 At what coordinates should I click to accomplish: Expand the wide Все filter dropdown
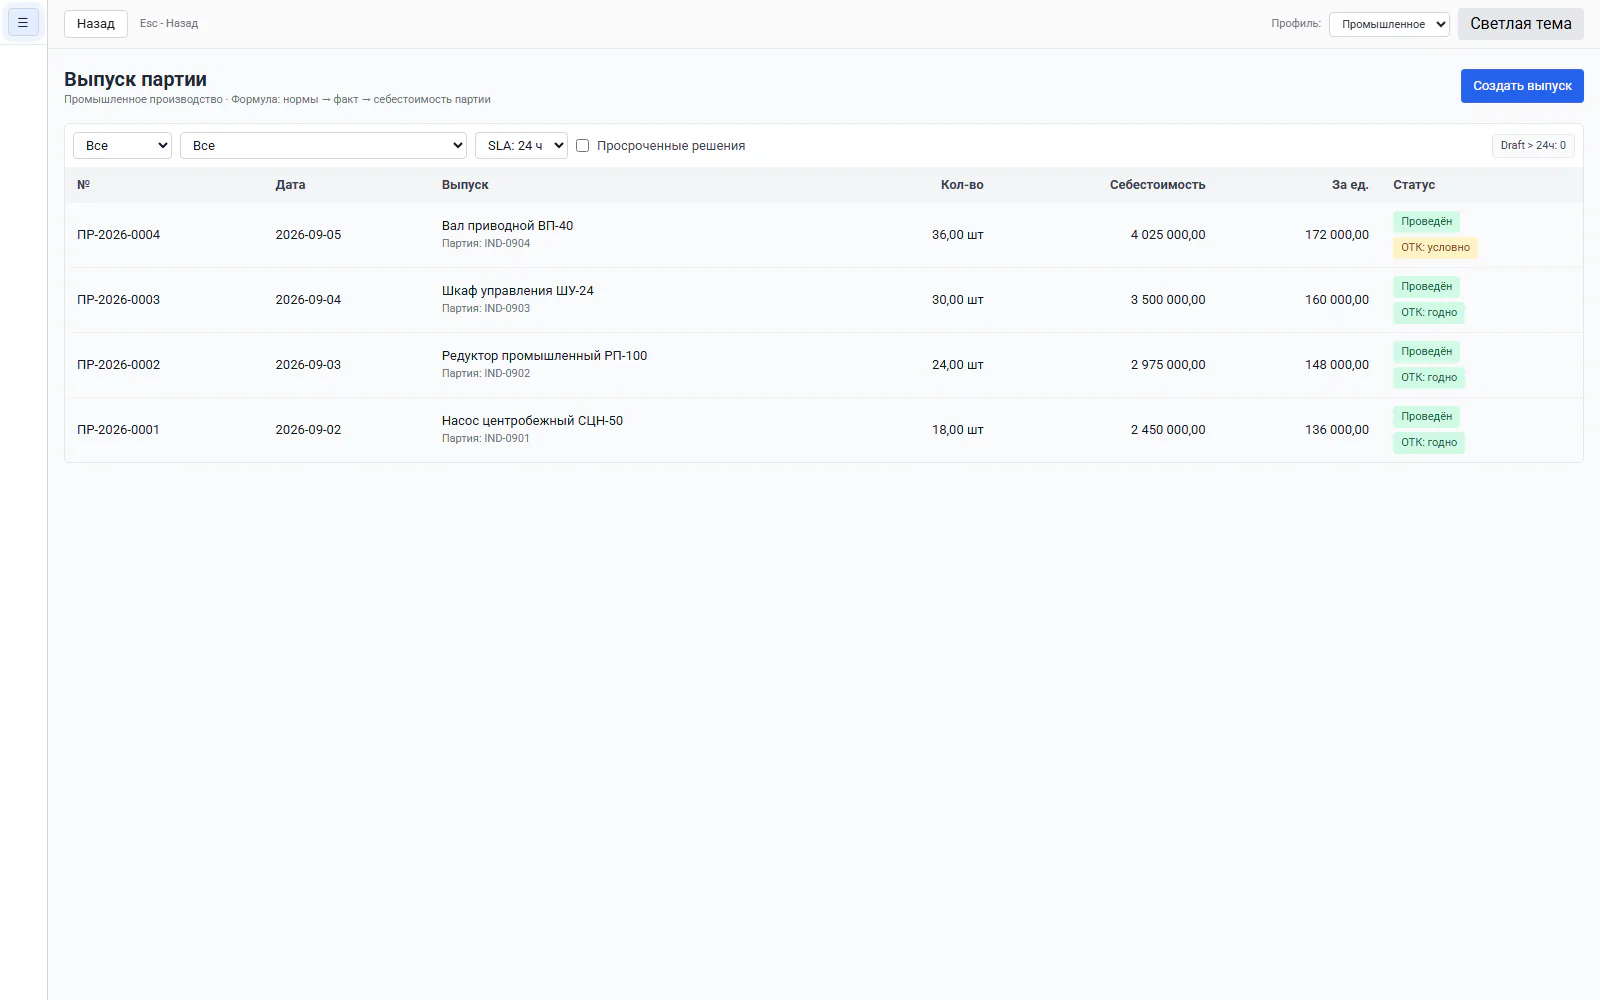point(323,145)
